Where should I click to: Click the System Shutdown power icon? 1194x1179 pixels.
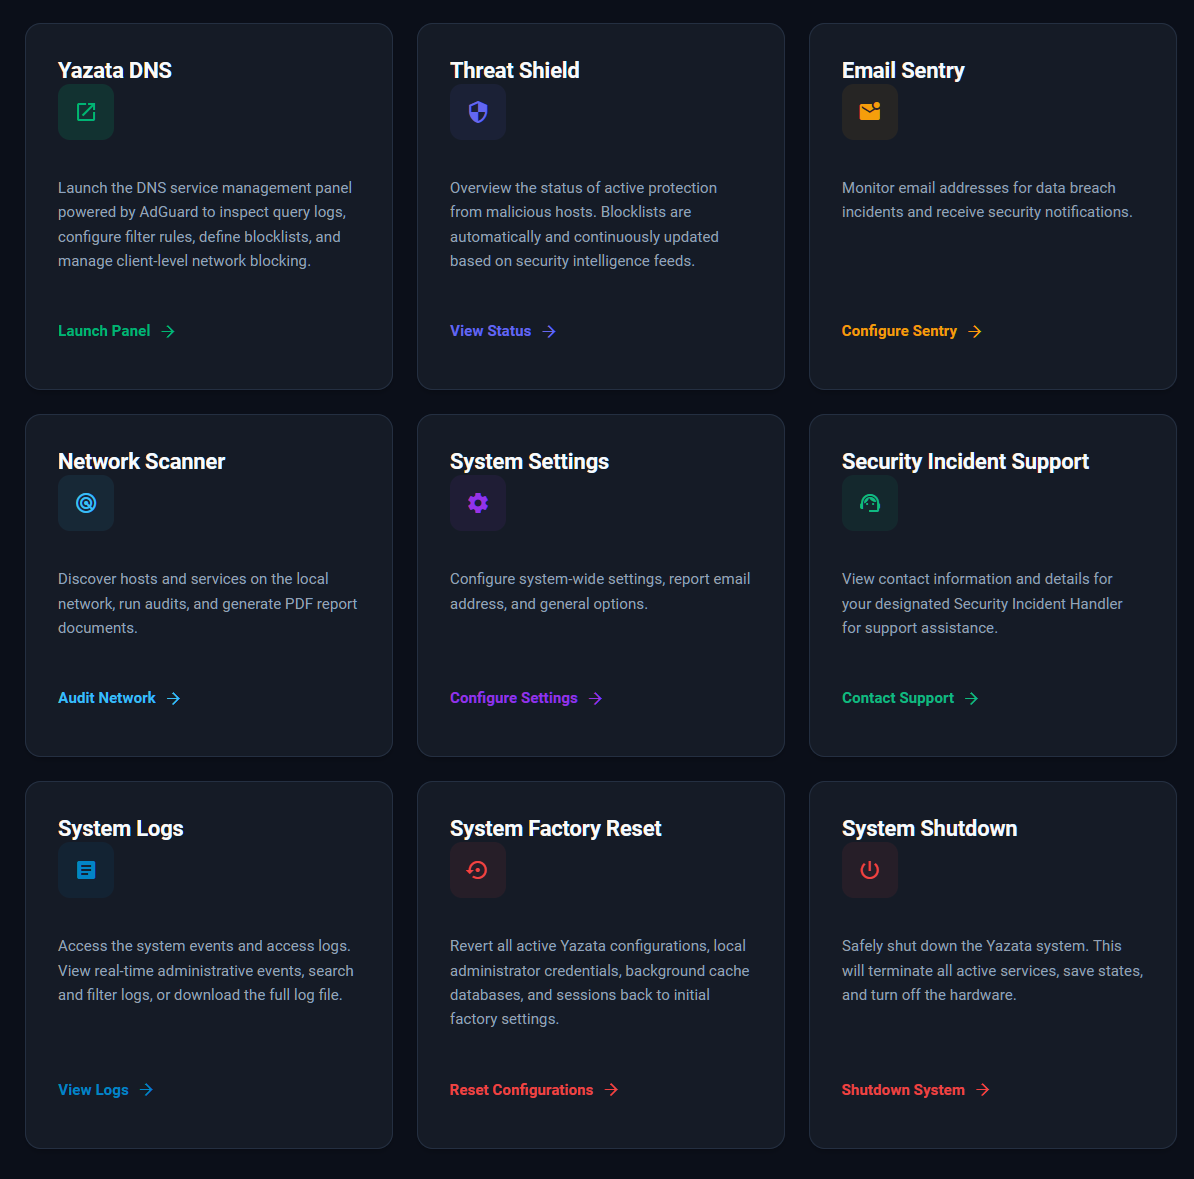coord(870,870)
